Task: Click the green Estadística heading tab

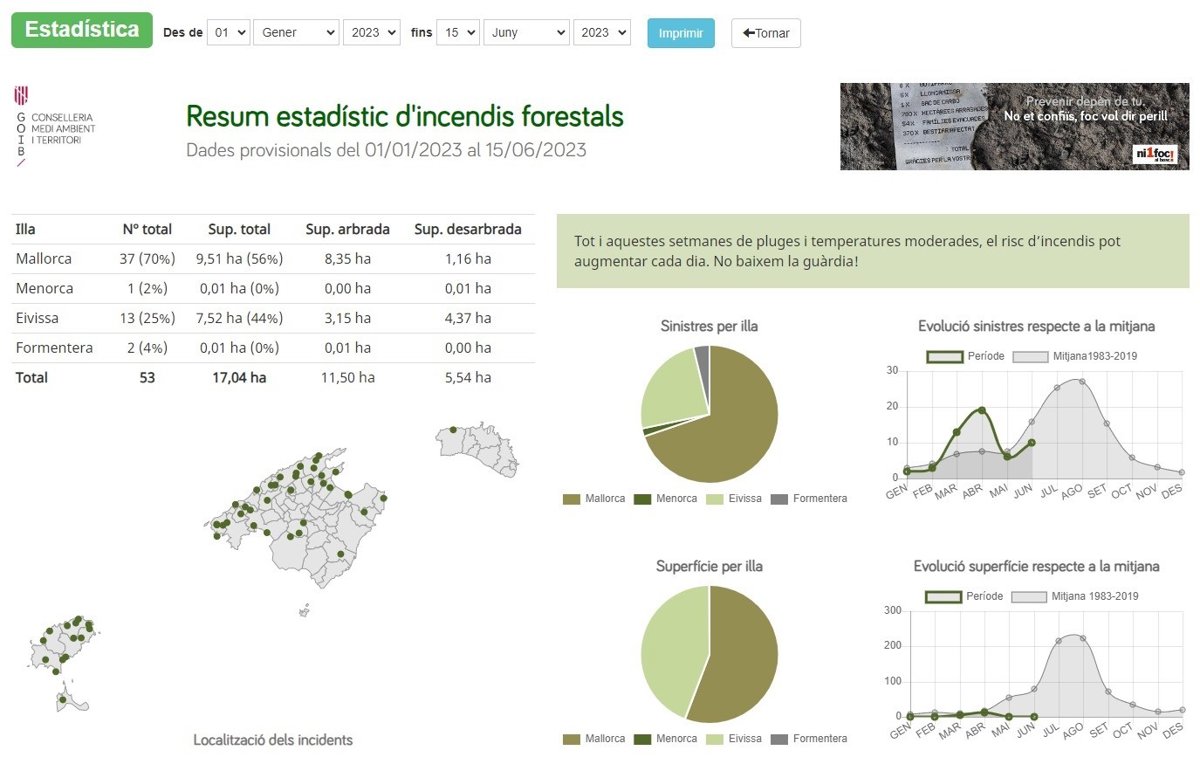Action: [x=81, y=30]
